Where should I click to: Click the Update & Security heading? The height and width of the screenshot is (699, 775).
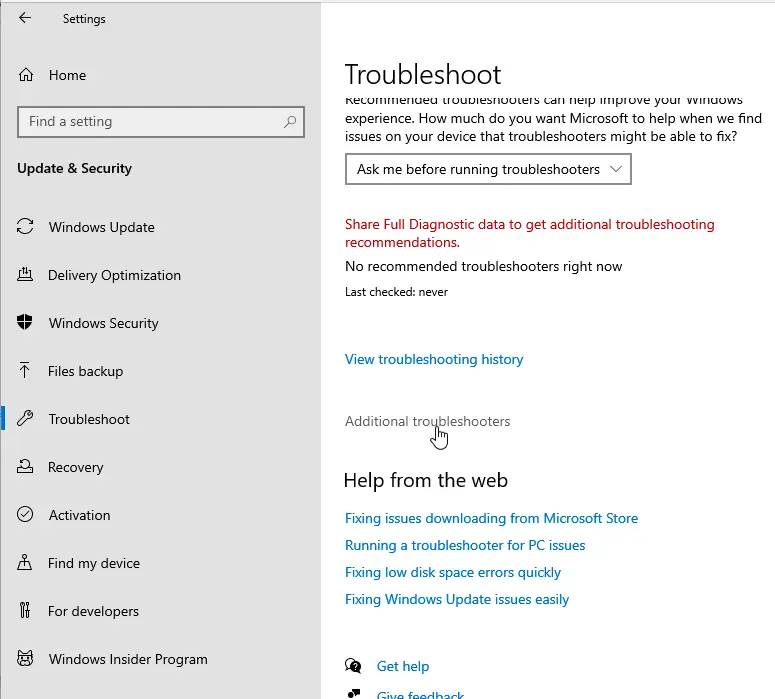click(x=74, y=169)
